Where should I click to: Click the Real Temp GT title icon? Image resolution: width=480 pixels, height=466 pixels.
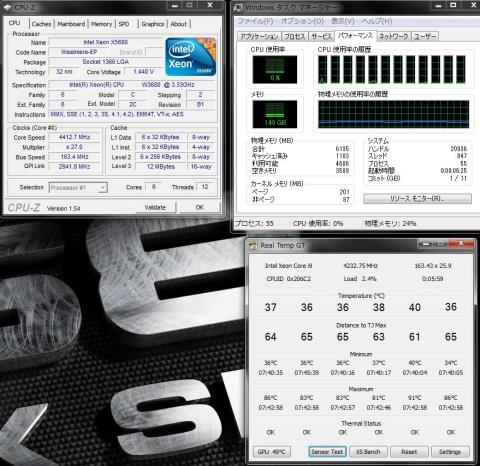tap(253, 245)
